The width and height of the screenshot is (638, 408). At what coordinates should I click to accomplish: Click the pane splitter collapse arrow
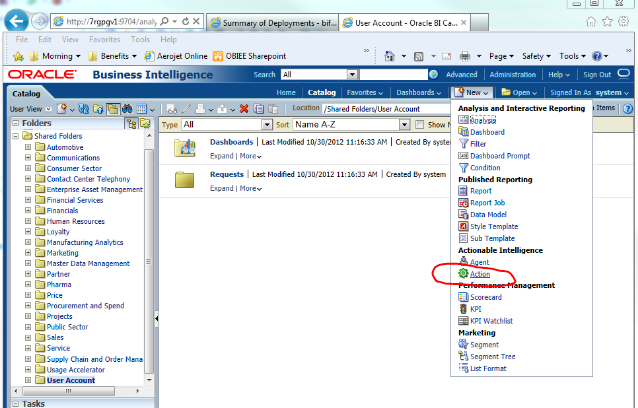(x=157, y=319)
